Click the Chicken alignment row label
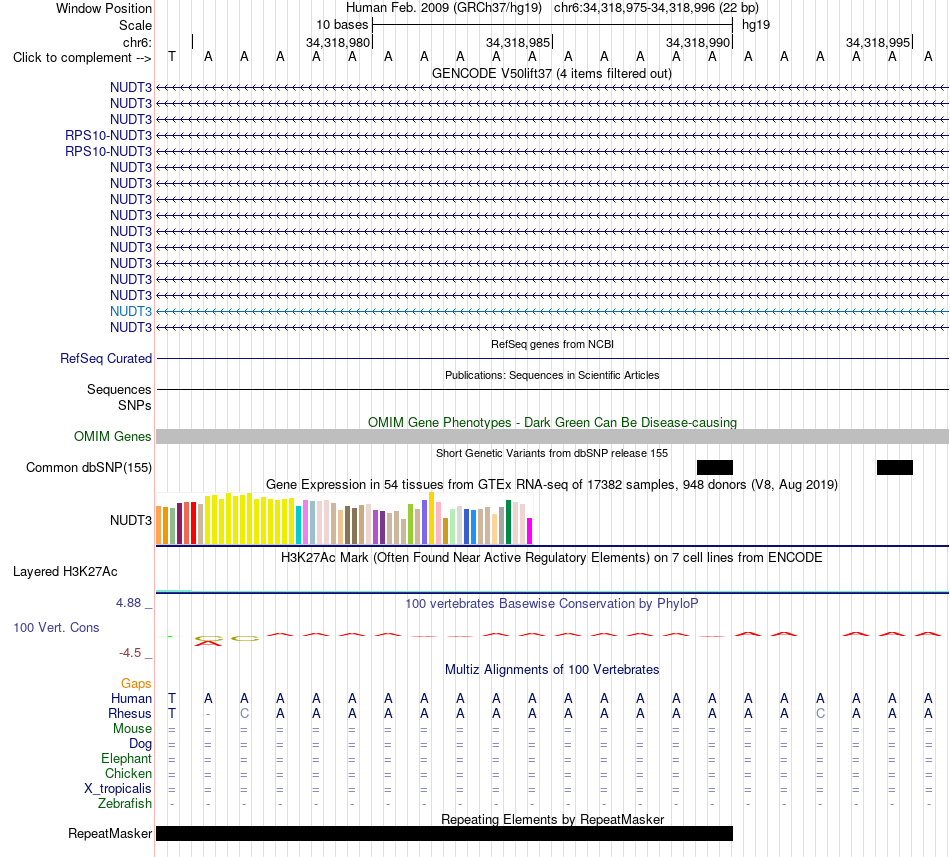This screenshot has width=950, height=857. tap(128, 773)
